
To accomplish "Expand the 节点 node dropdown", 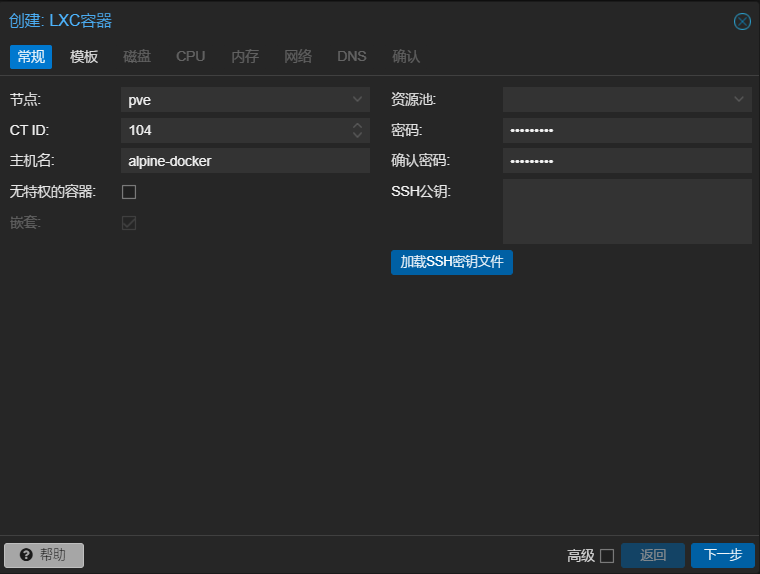I will click(358, 100).
